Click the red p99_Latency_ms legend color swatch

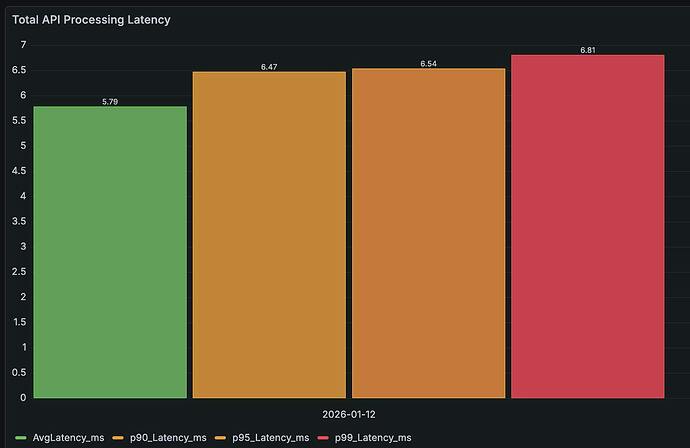(323, 438)
